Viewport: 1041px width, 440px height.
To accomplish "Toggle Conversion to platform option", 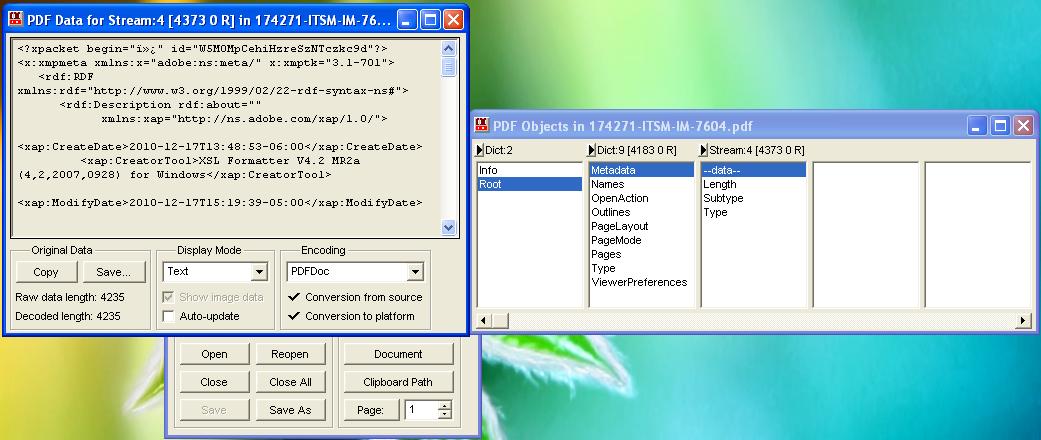I will pos(351,316).
